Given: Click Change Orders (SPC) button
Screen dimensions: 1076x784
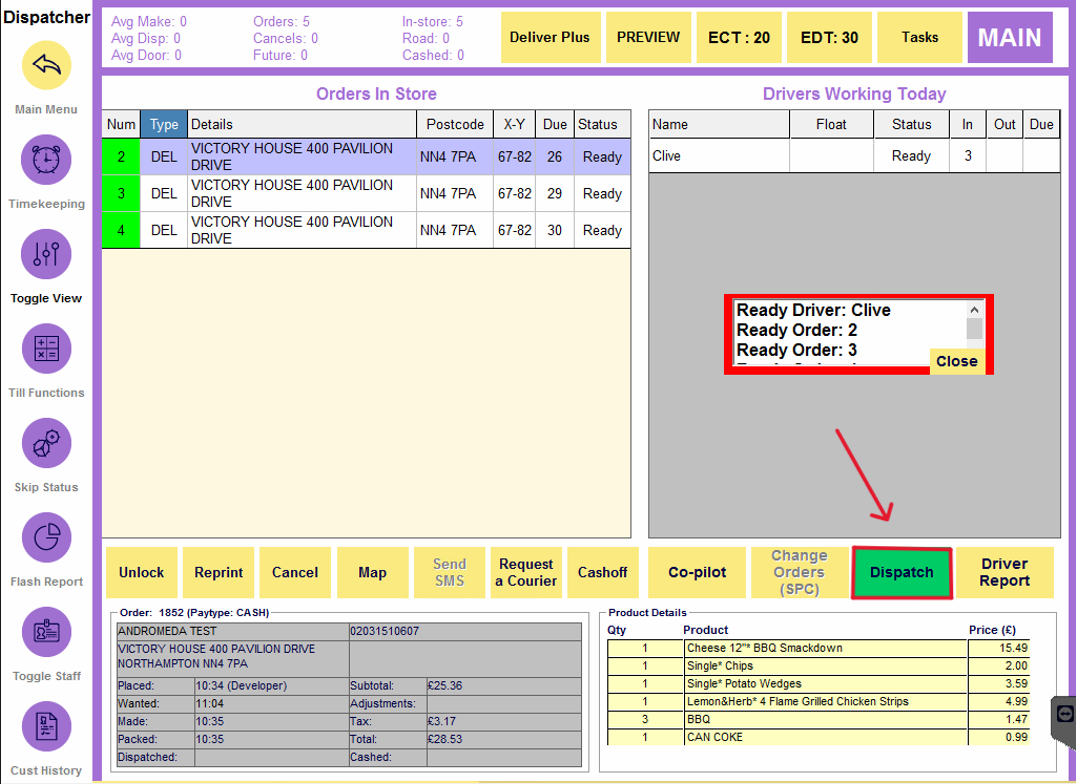Looking at the screenshot, I should pyautogui.click(x=799, y=573).
